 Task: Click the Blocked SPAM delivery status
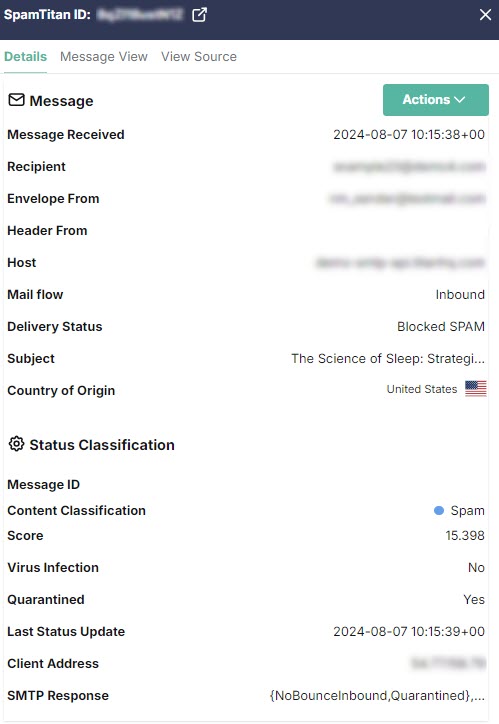click(441, 326)
